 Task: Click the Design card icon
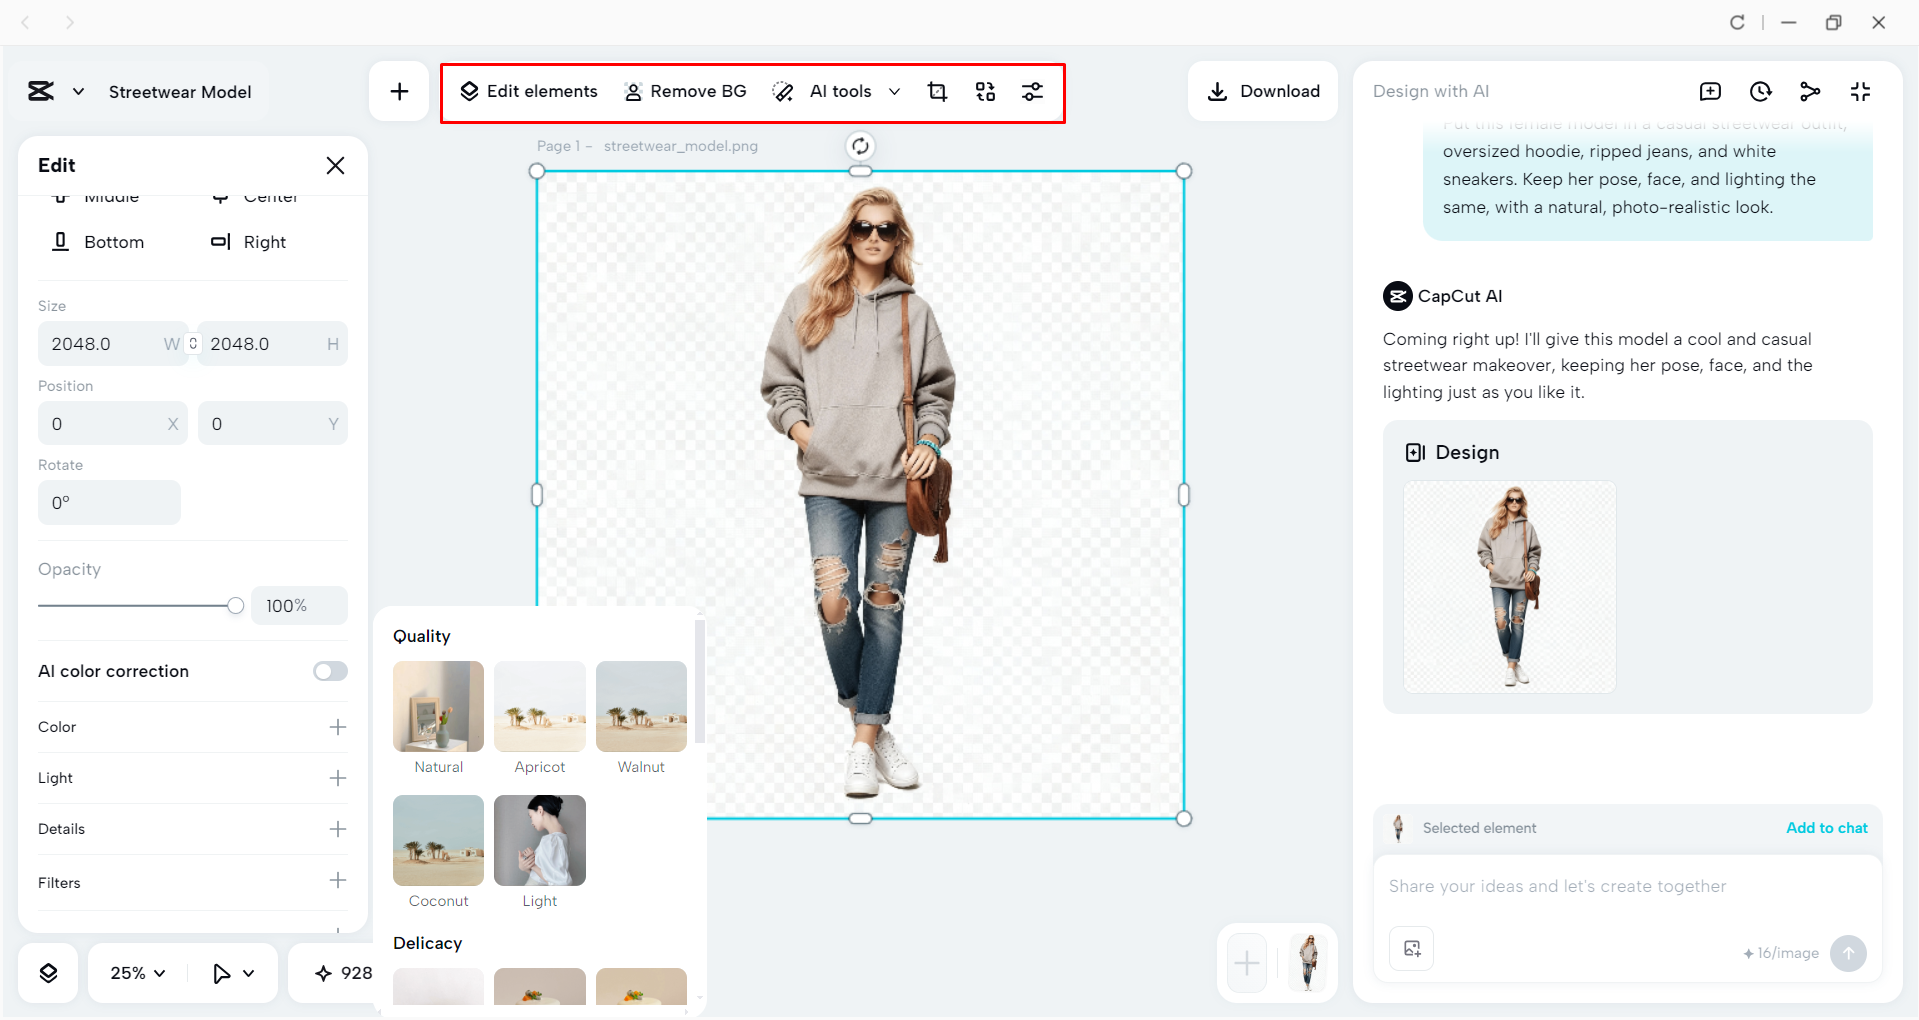coord(1415,453)
